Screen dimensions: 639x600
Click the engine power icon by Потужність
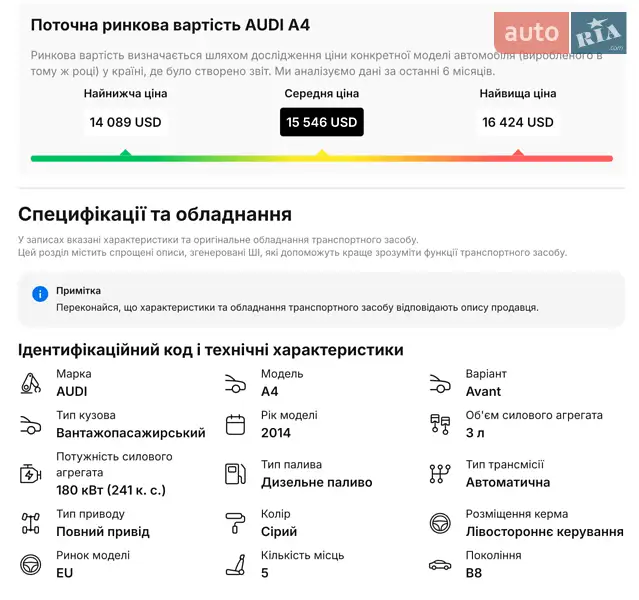tap(31, 473)
